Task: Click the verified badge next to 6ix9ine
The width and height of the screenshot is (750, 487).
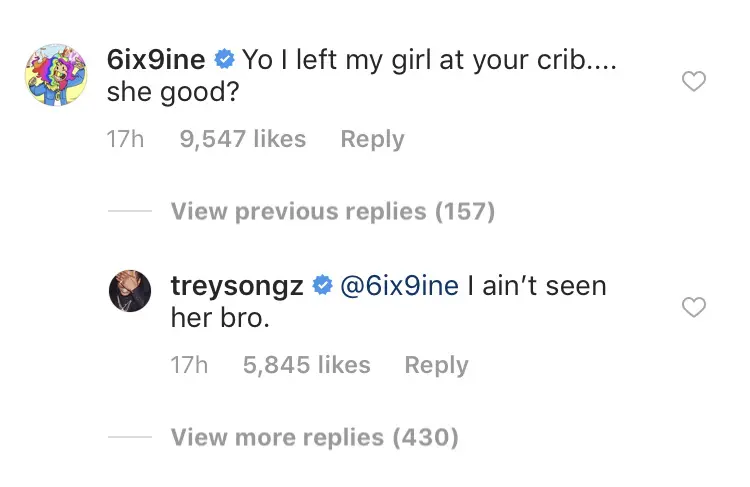Action: [225, 60]
